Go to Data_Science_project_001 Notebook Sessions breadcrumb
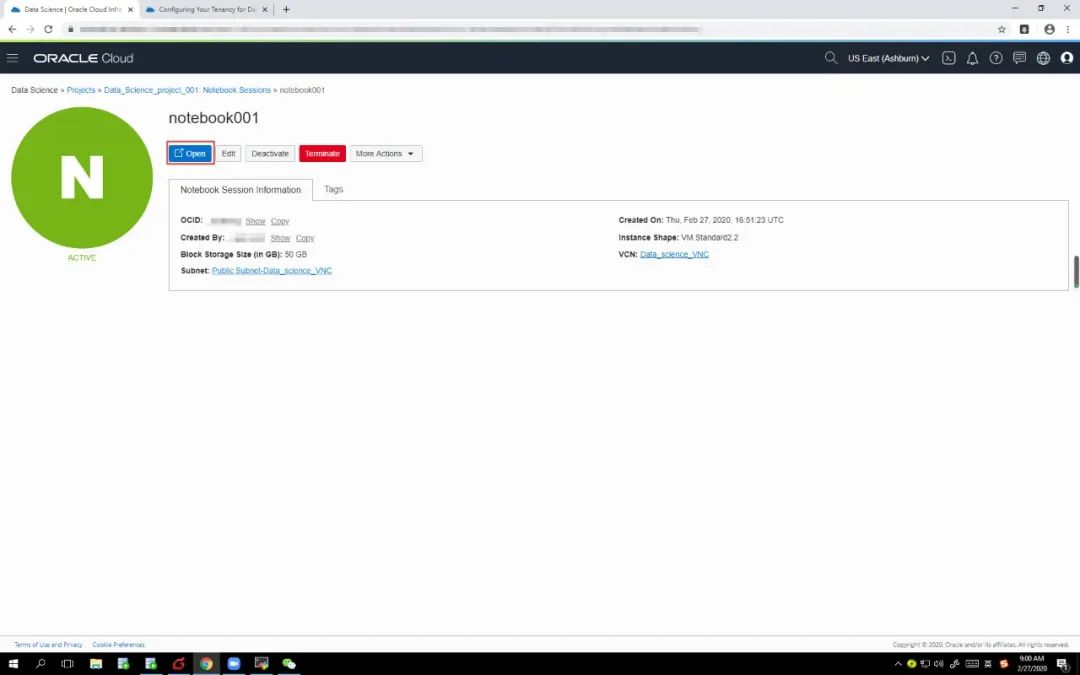The width and height of the screenshot is (1080, 675). click(187, 90)
